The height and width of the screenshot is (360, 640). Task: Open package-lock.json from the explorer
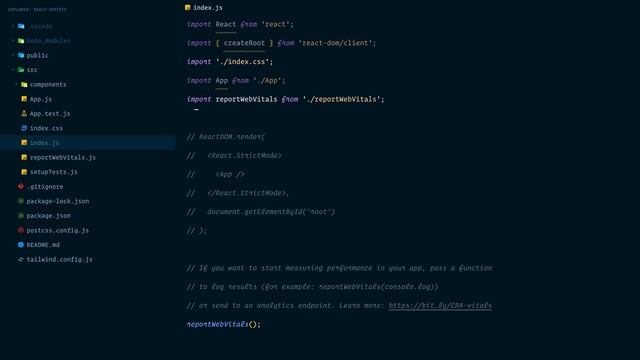coord(58,201)
